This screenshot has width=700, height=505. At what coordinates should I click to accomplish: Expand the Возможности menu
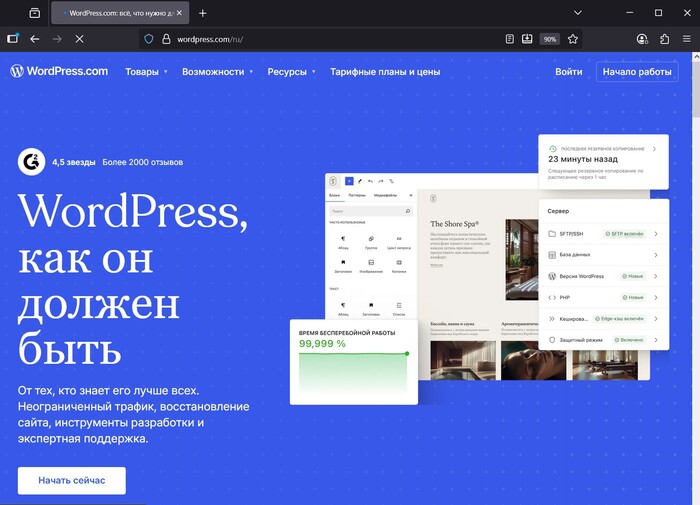click(x=217, y=72)
